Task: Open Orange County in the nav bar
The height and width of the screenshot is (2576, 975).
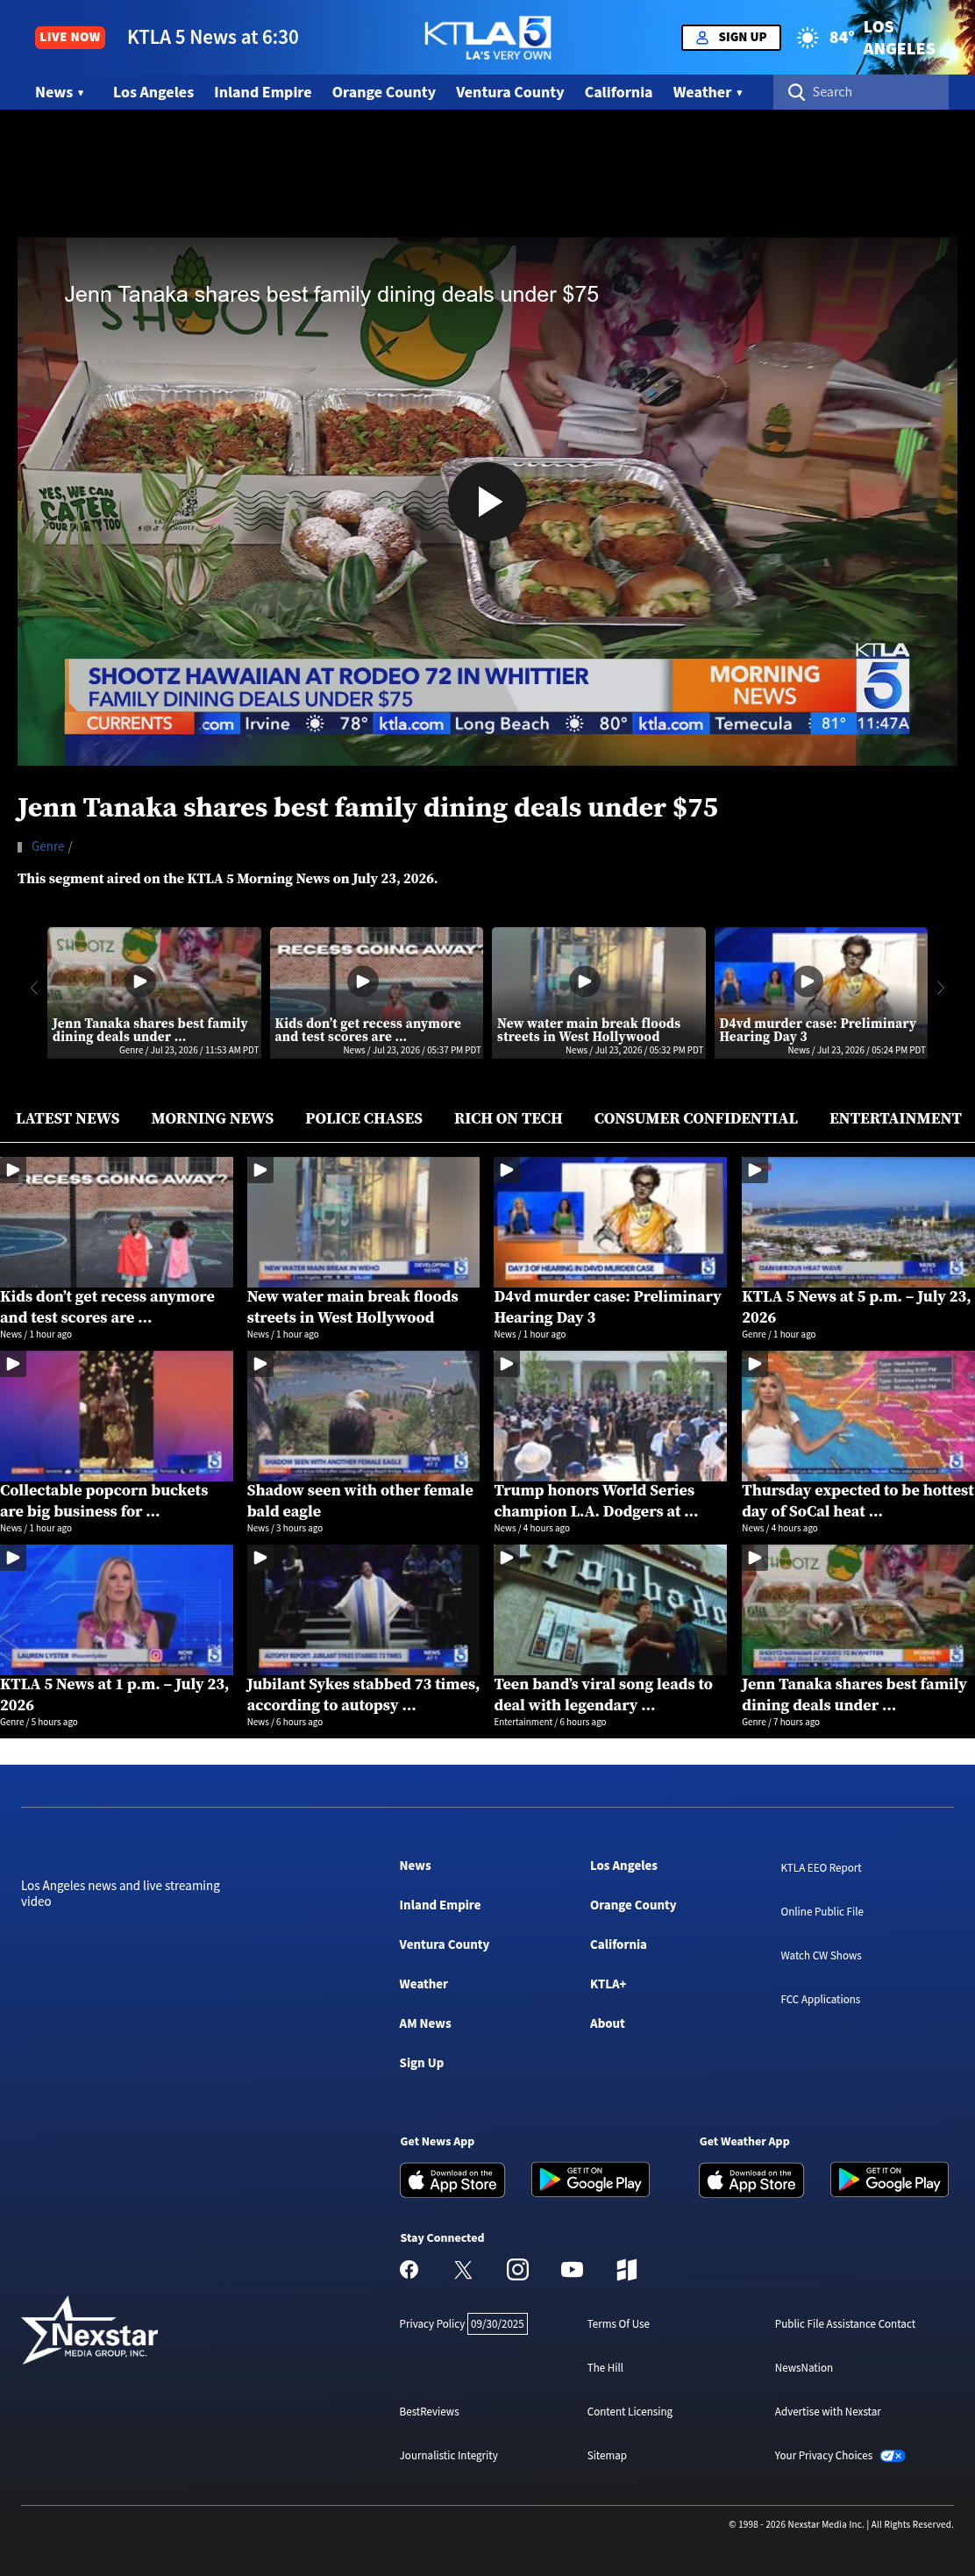Action: point(384,92)
